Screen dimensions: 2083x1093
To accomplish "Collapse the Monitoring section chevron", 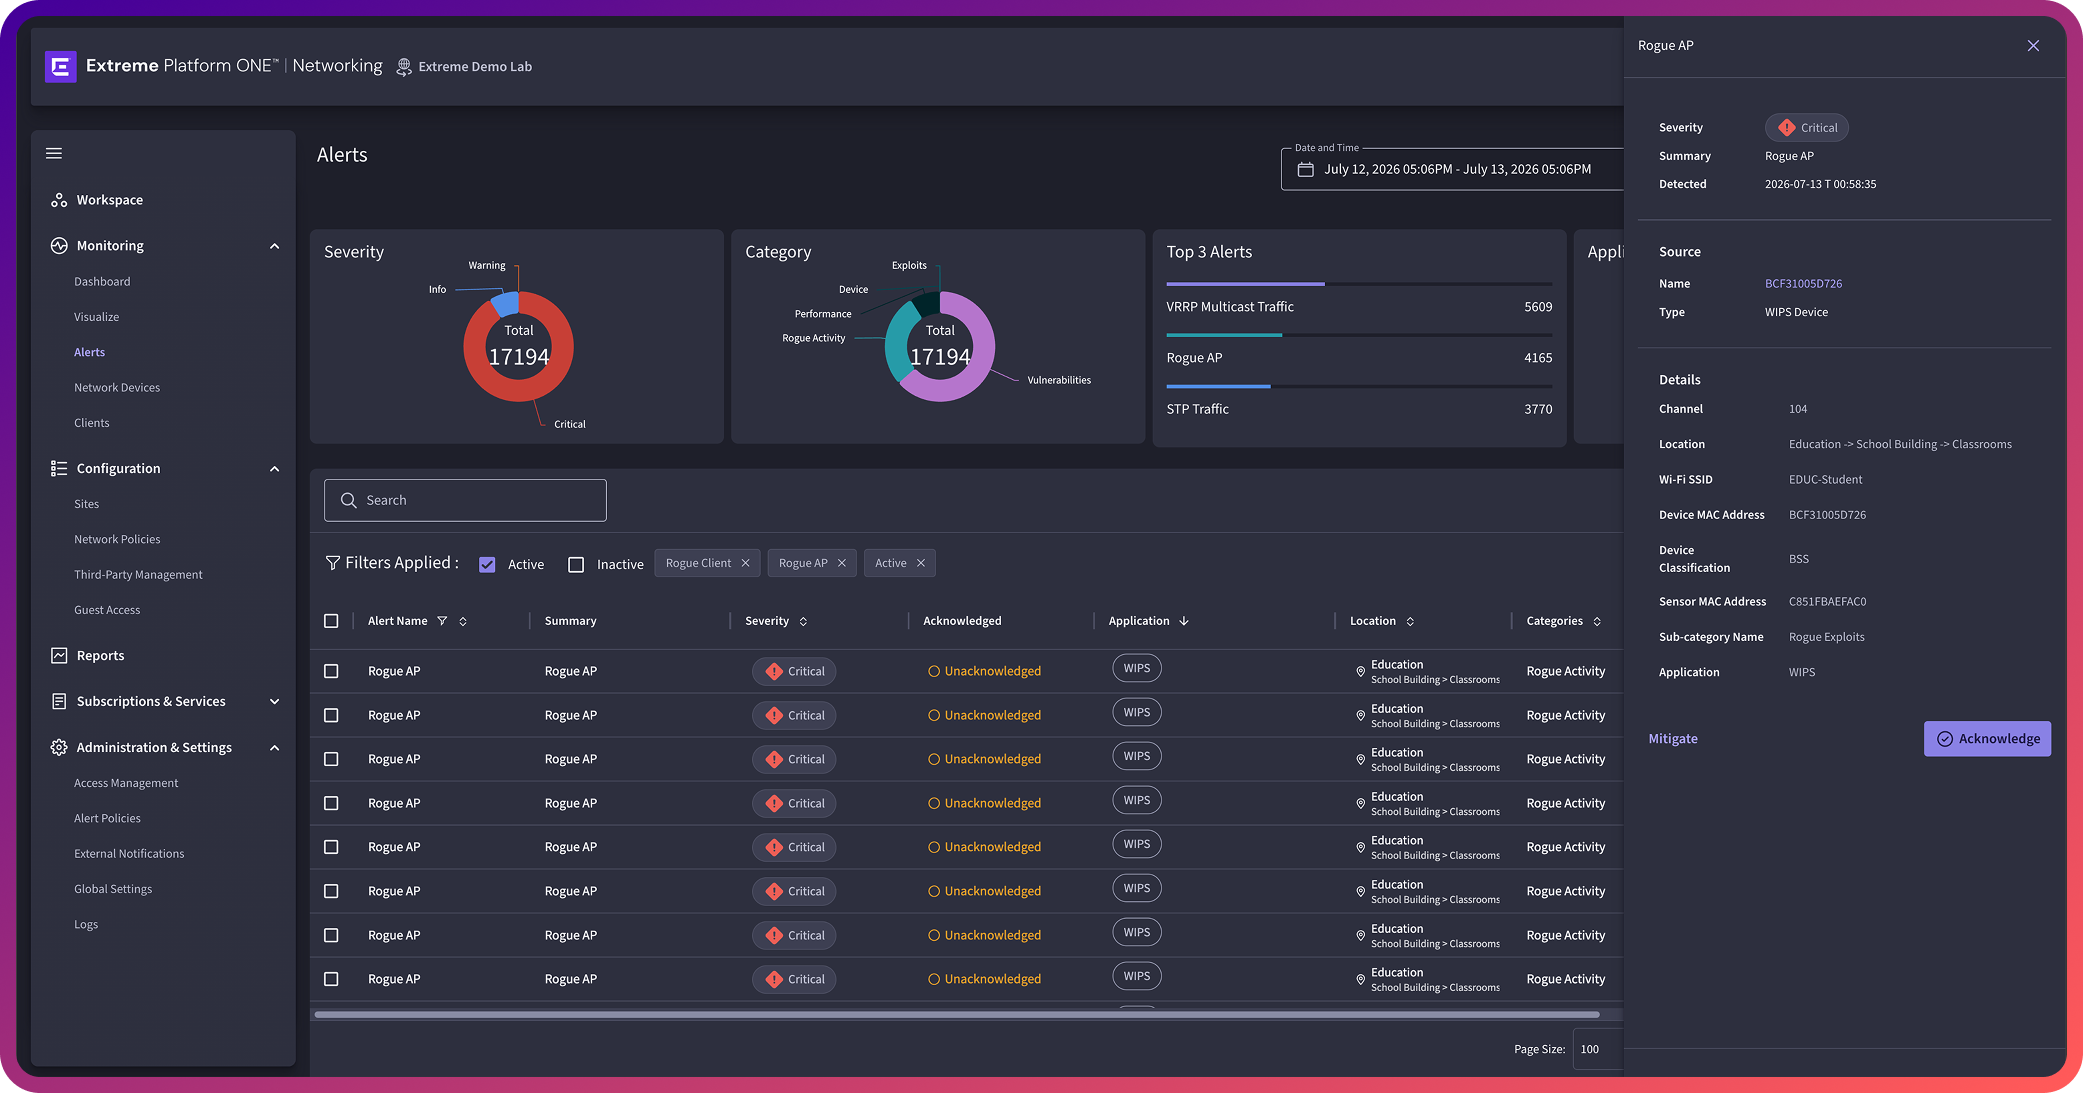I will 274,246.
